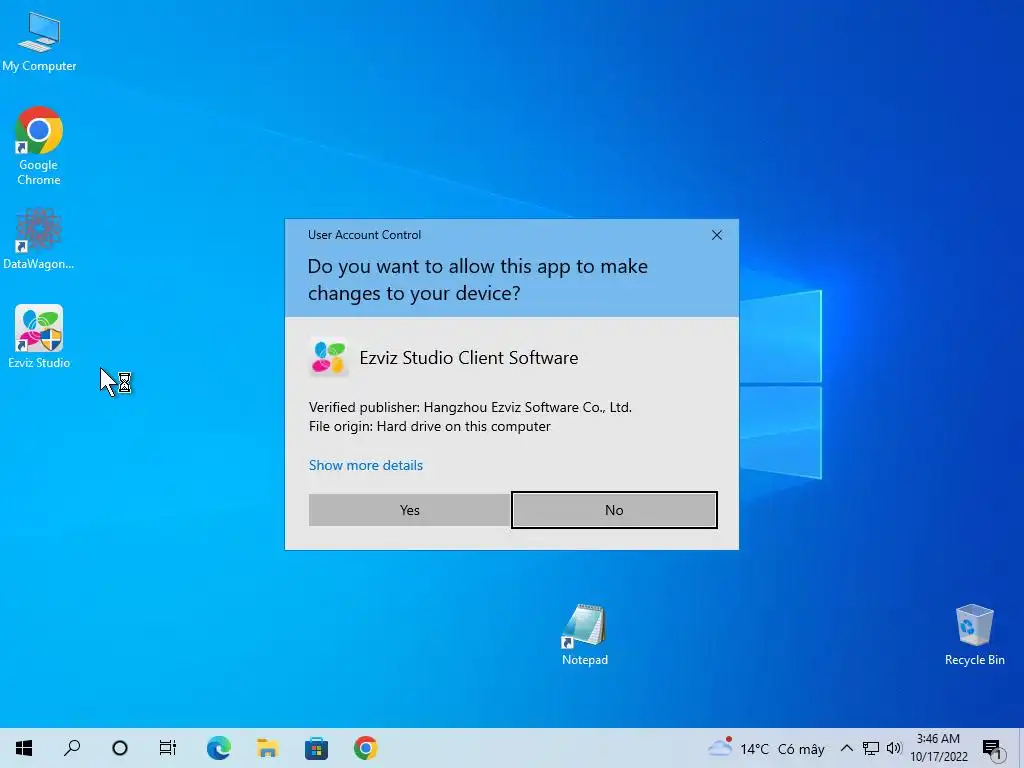Click the Có mây weather label
1024x768 pixels.
(801, 749)
